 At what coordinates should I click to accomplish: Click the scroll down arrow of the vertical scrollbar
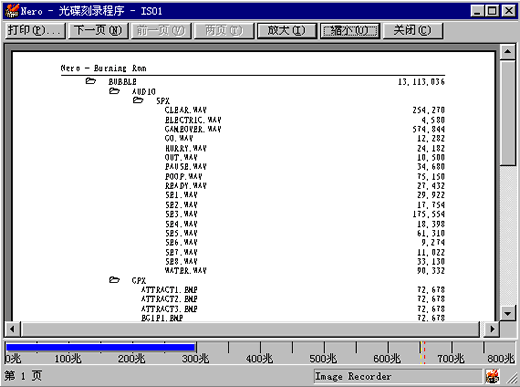pyautogui.click(x=508, y=313)
